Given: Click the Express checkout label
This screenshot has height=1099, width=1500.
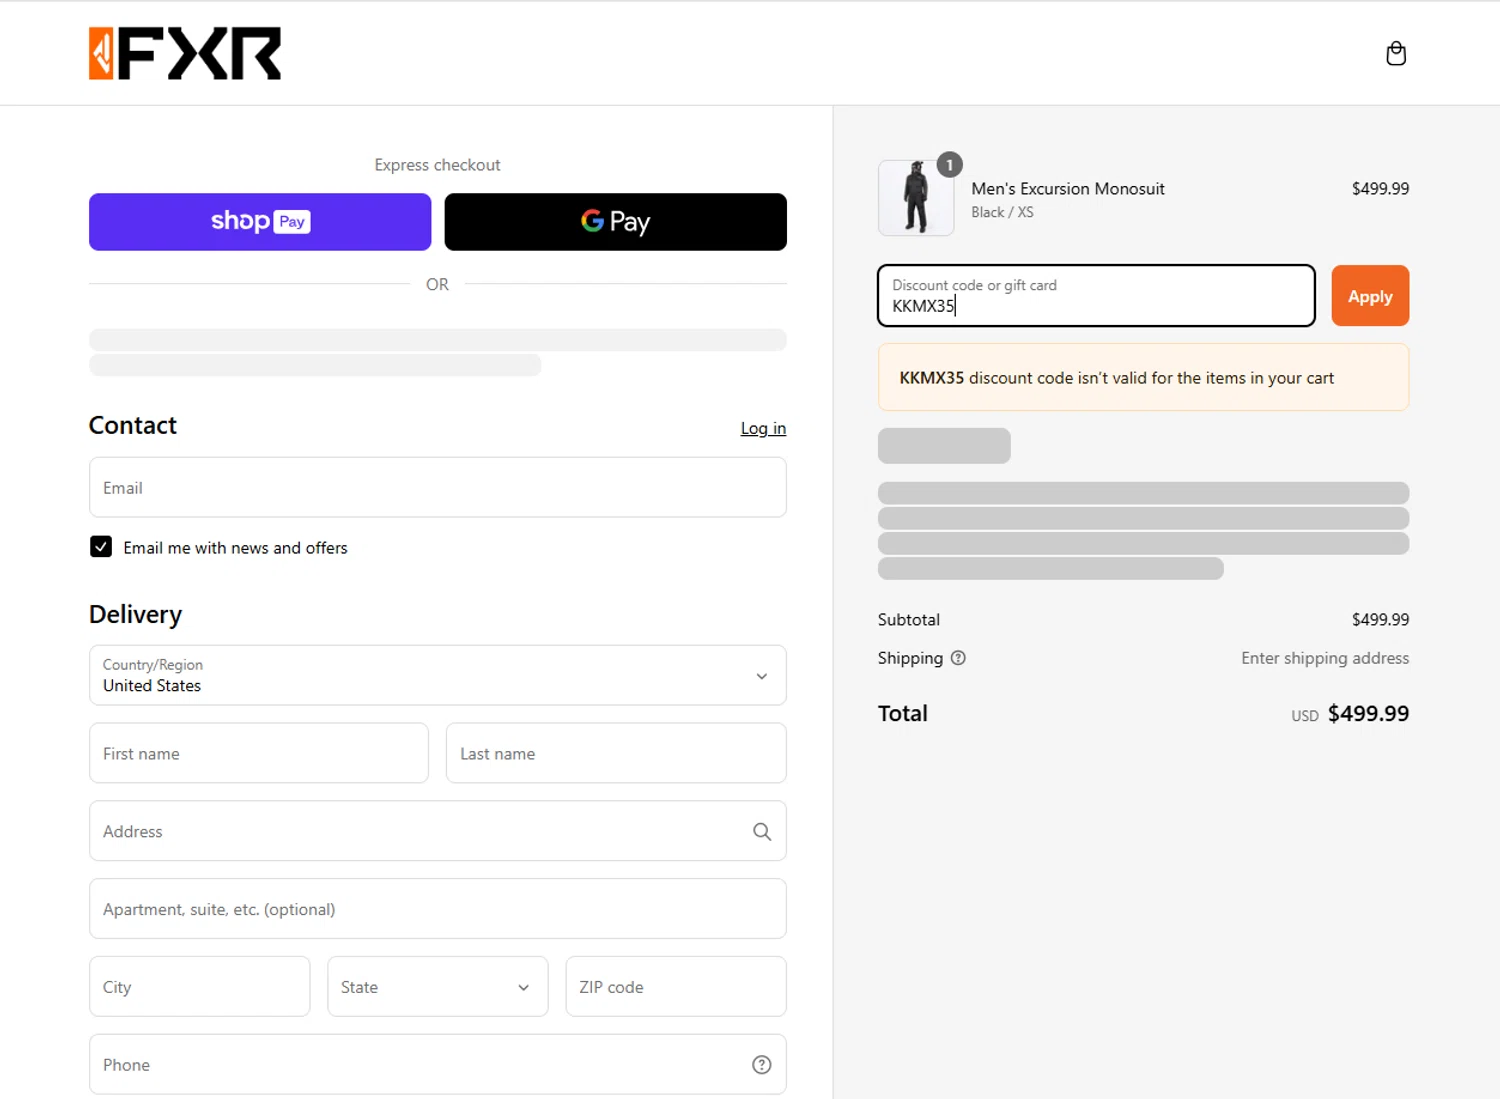Looking at the screenshot, I should 437,165.
